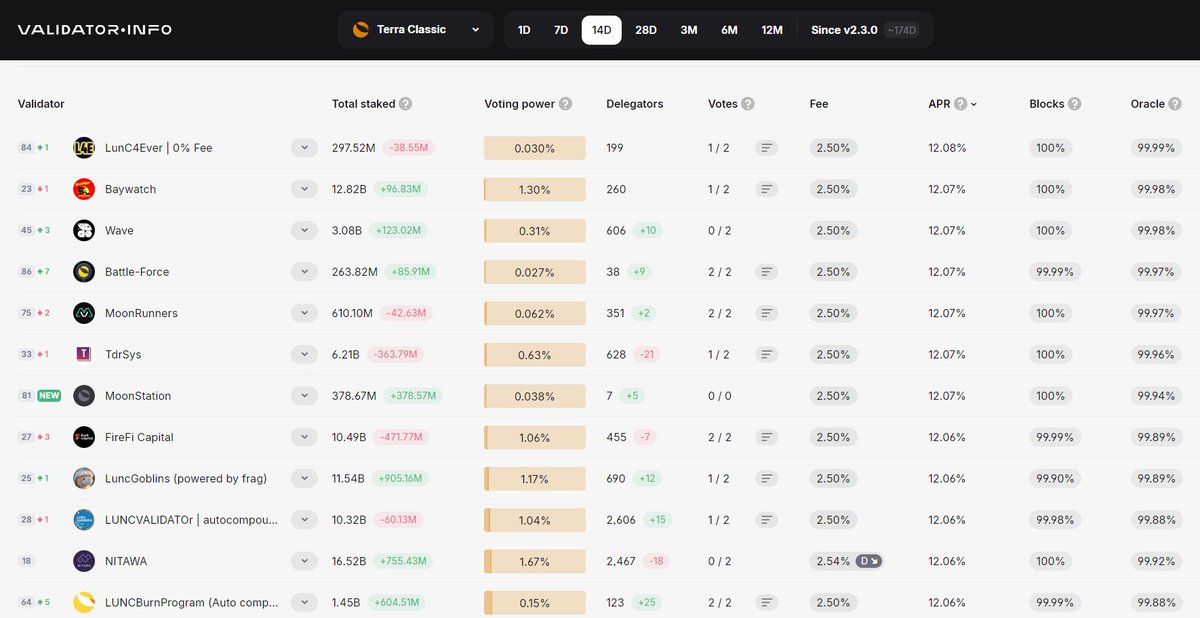Expand the Battle-Force row chevron
The image size is (1200, 618).
point(304,272)
